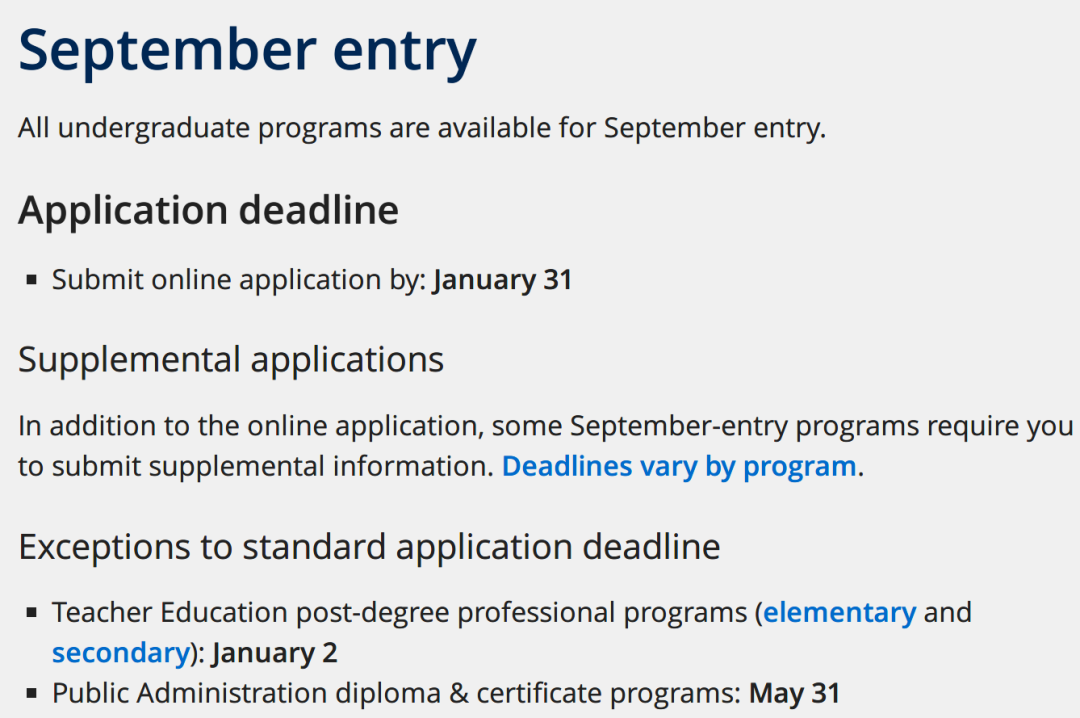This screenshot has height=718, width=1080.
Task: Click the bold "January 2" date
Action: coord(275,653)
